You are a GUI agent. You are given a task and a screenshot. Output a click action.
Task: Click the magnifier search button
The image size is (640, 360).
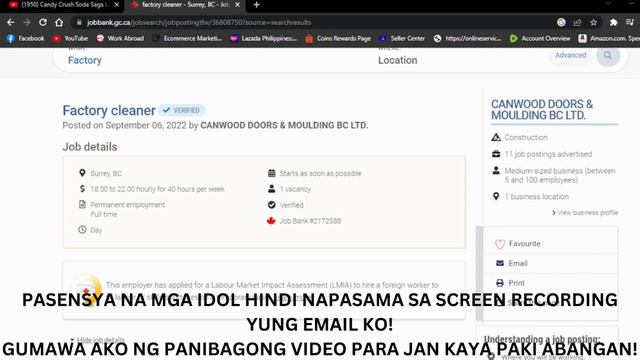click(x=608, y=56)
